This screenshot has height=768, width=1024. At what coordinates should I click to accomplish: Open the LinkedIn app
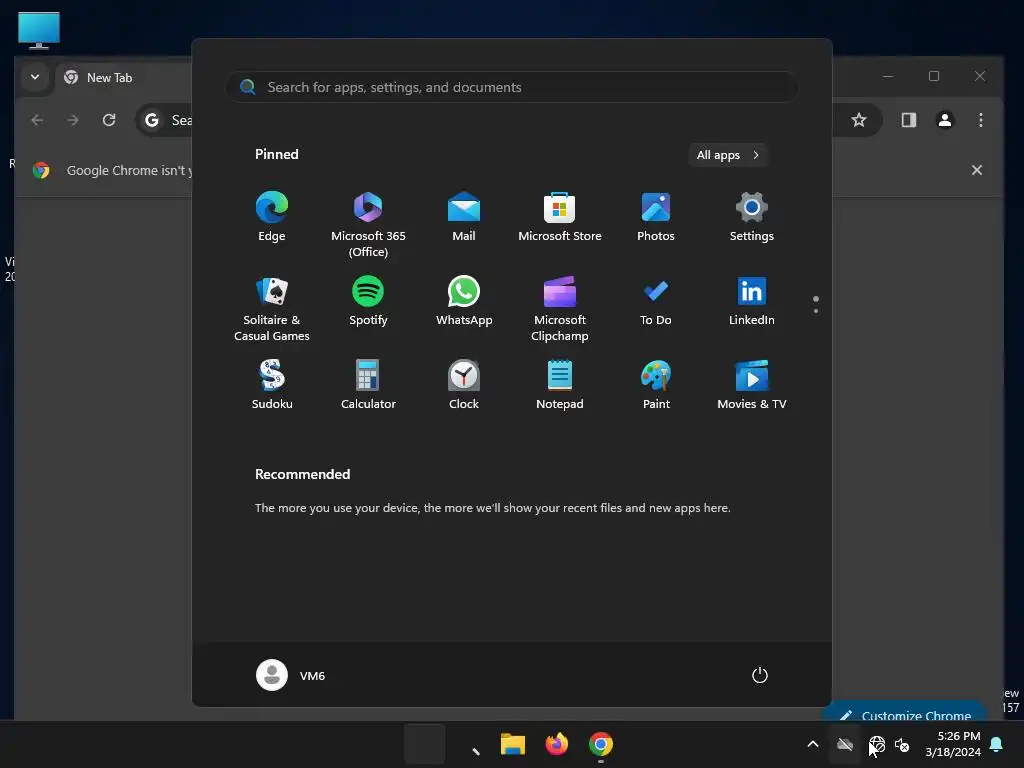(x=752, y=301)
